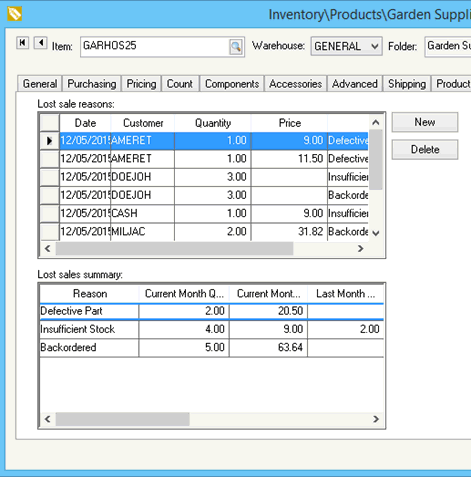Screen dimensions: 471x477
Task: Click the Delete button
Action: (425, 149)
